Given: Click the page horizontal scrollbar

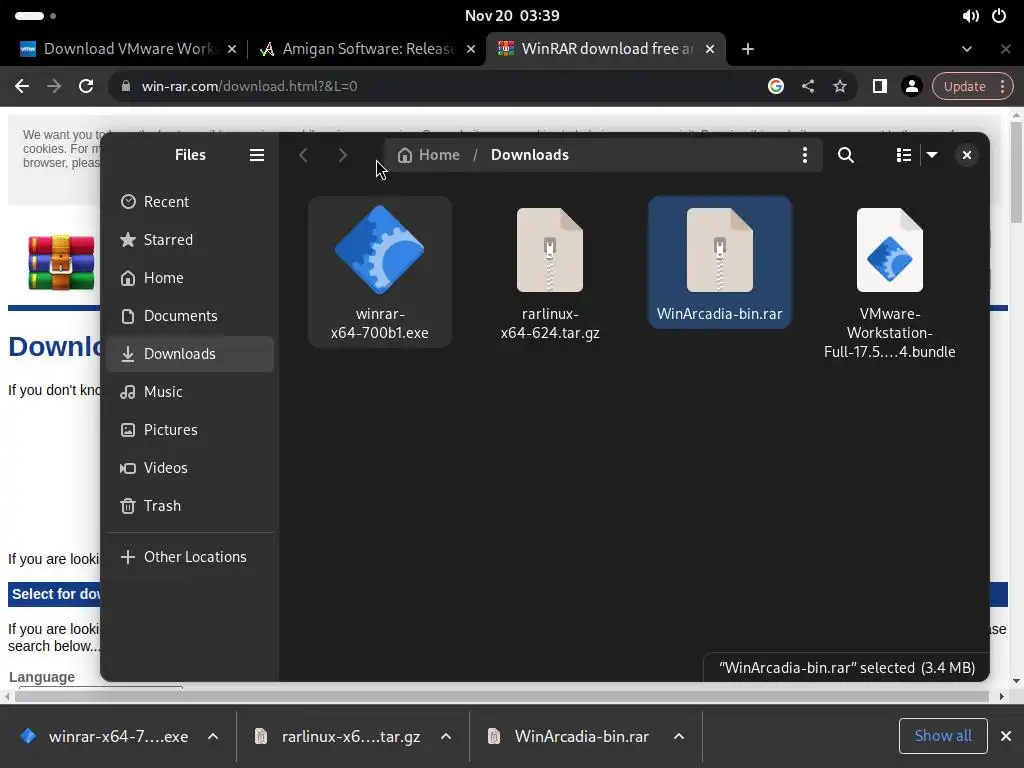Looking at the screenshot, I should [503, 696].
